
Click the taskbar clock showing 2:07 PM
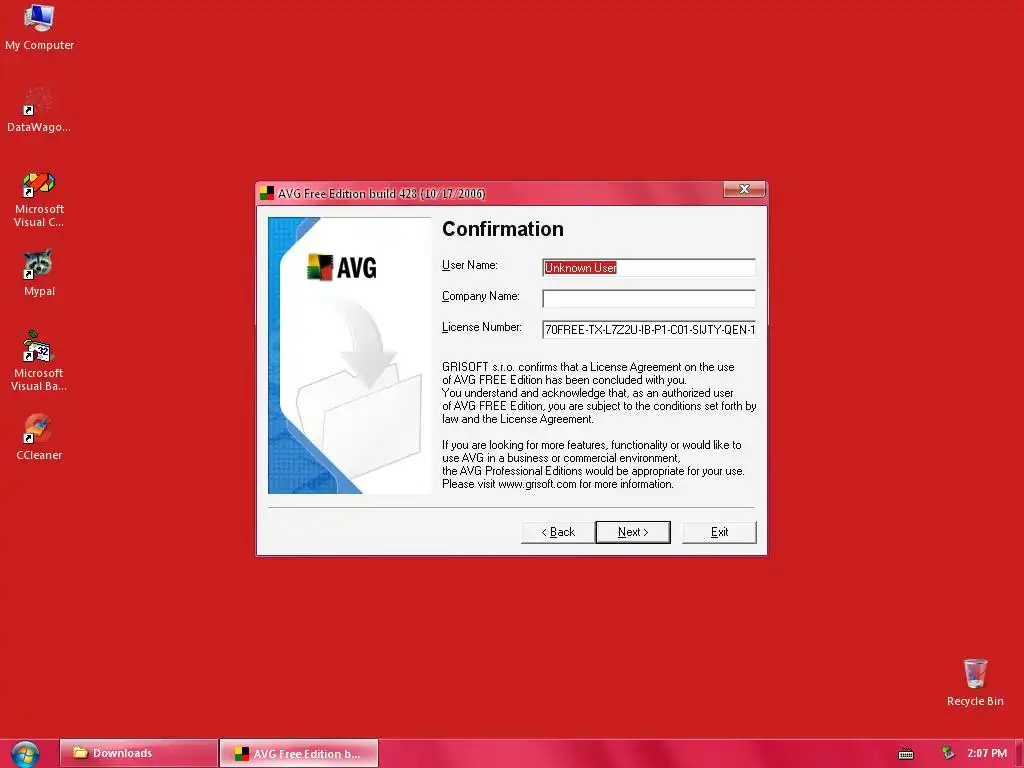(987, 754)
